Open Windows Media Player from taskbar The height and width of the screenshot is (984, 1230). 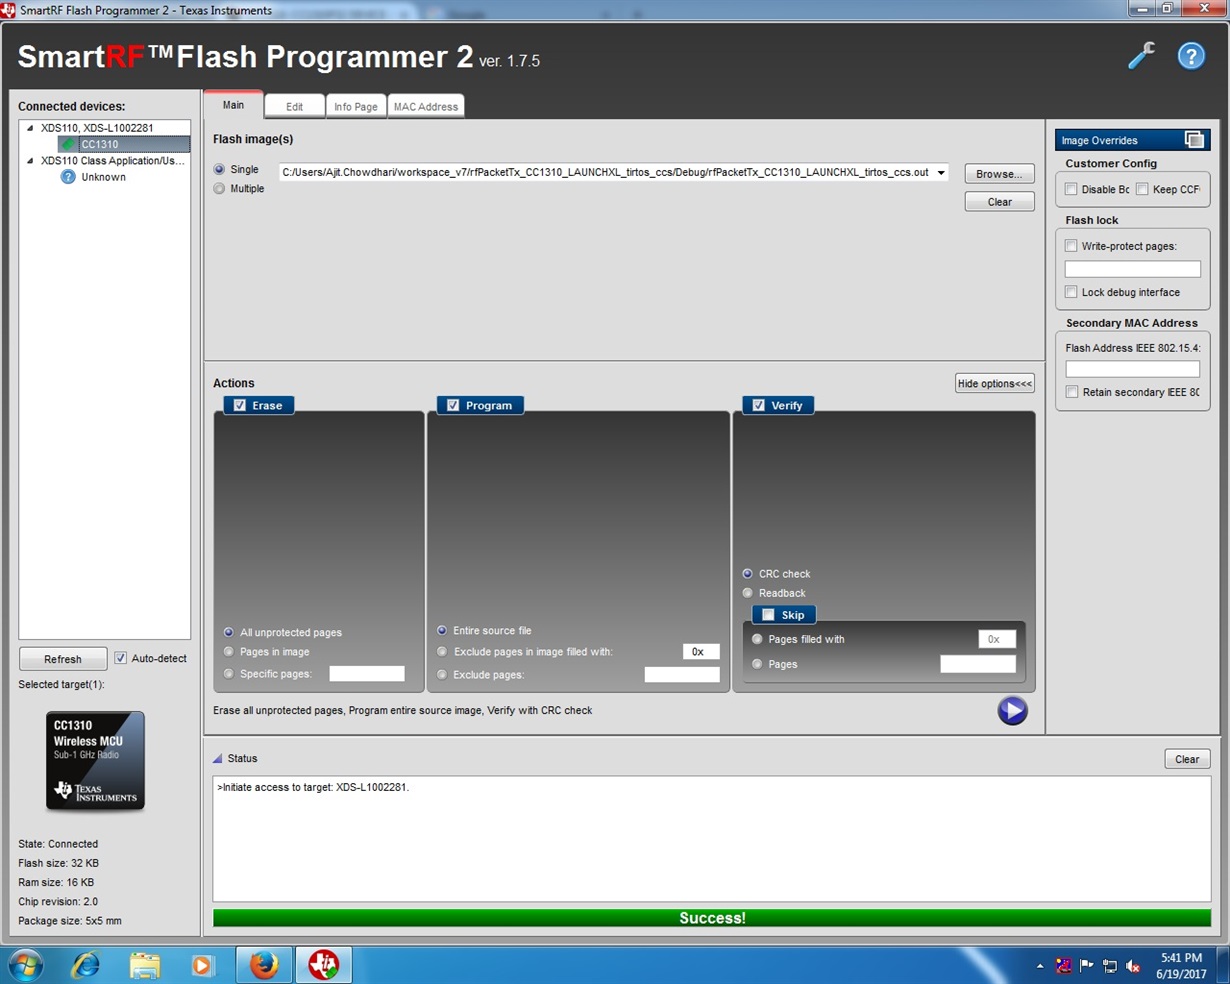click(203, 965)
